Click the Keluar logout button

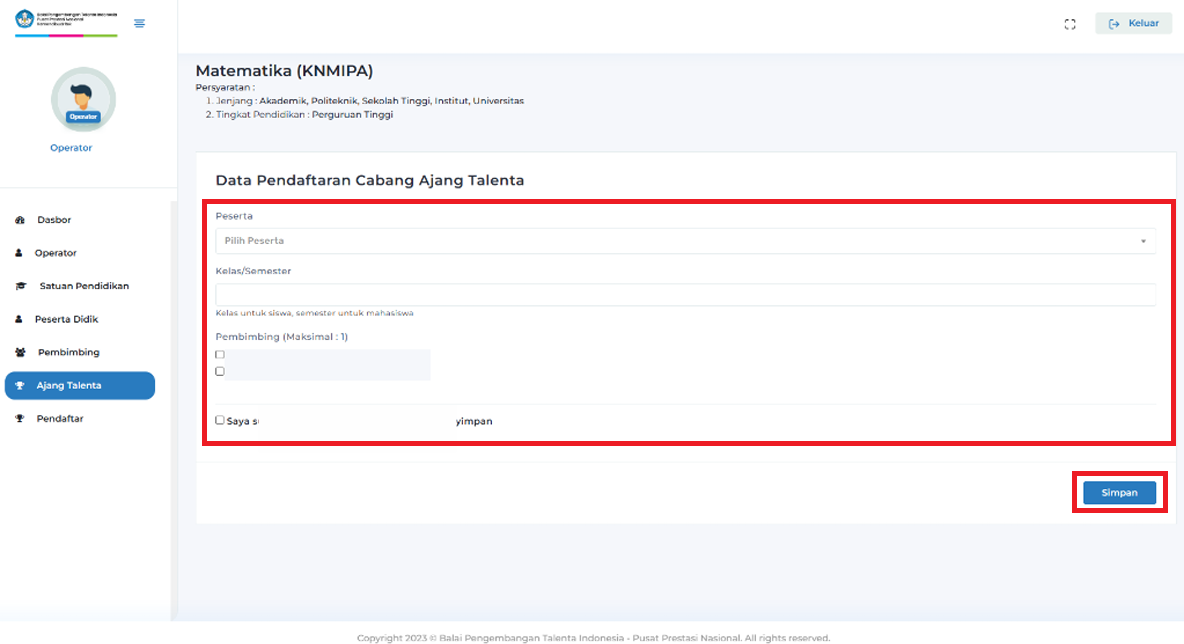click(1133, 23)
